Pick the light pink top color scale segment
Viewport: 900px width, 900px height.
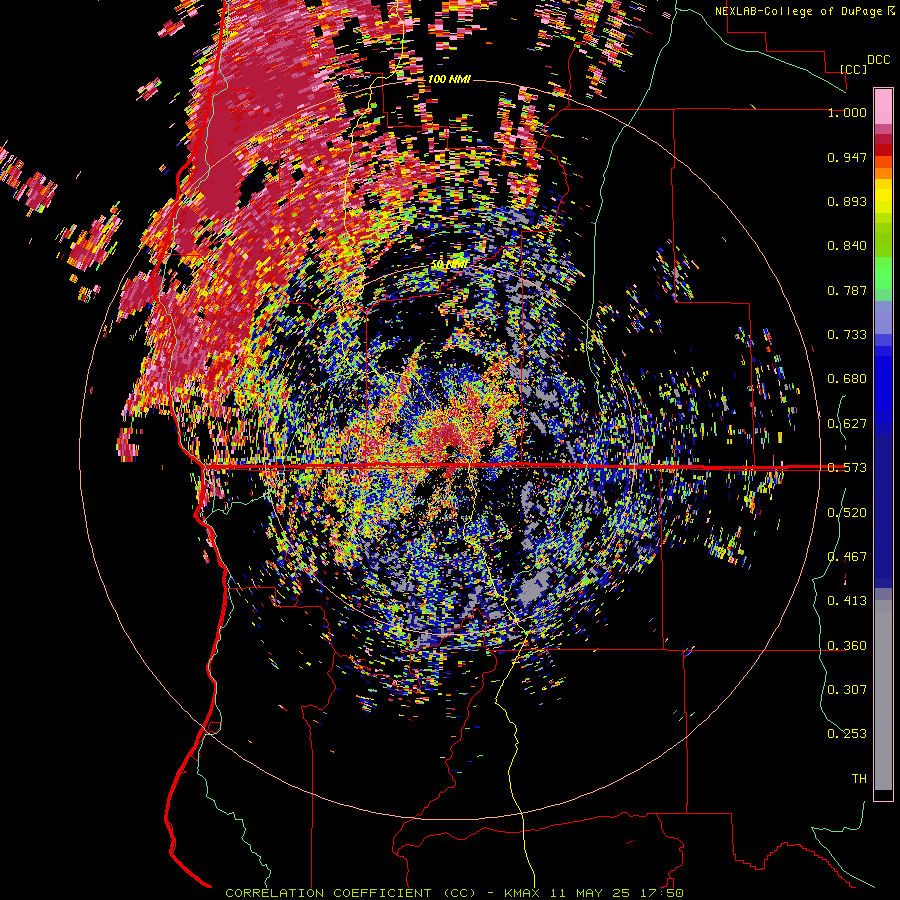pyautogui.click(x=883, y=106)
